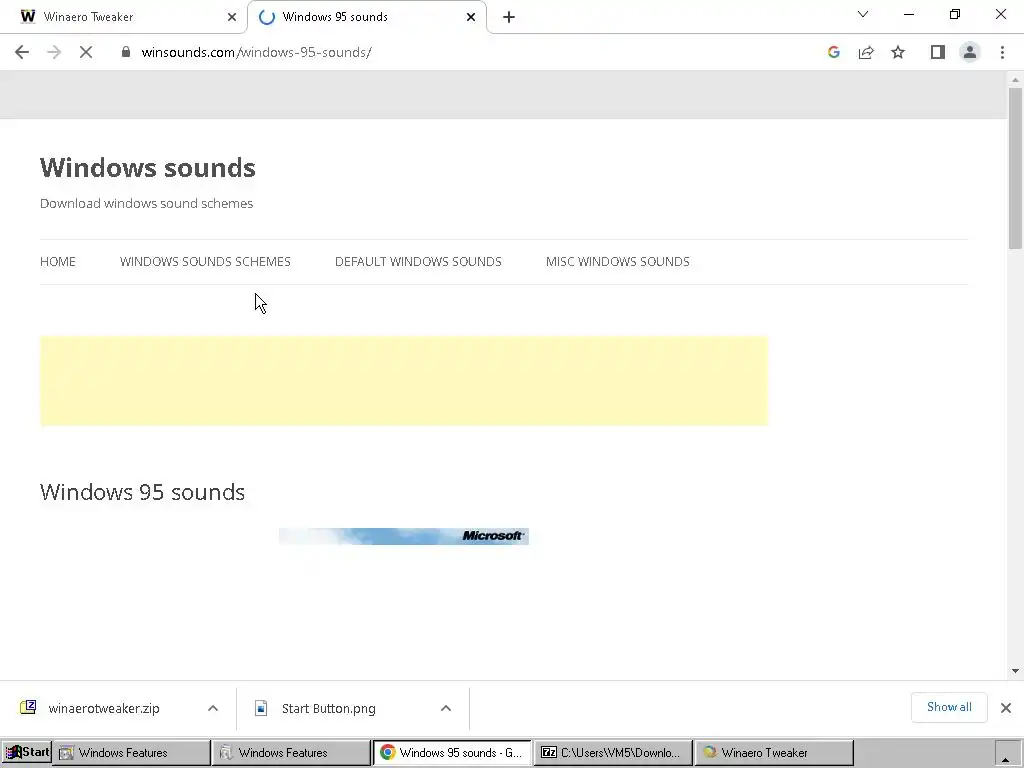The height and width of the screenshot is (768, 1024).
Task: Share this page icon
Action: [866, 52]
